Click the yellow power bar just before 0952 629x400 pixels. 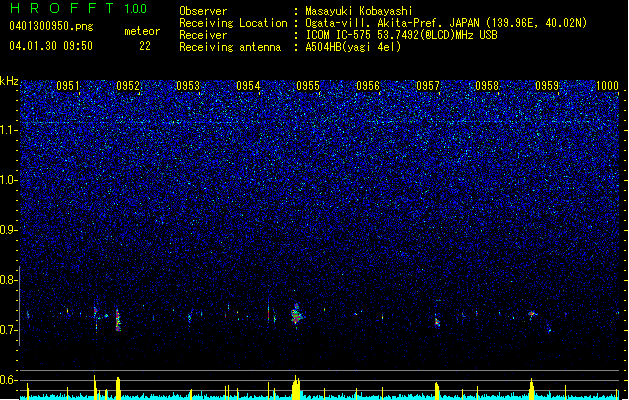118,388
